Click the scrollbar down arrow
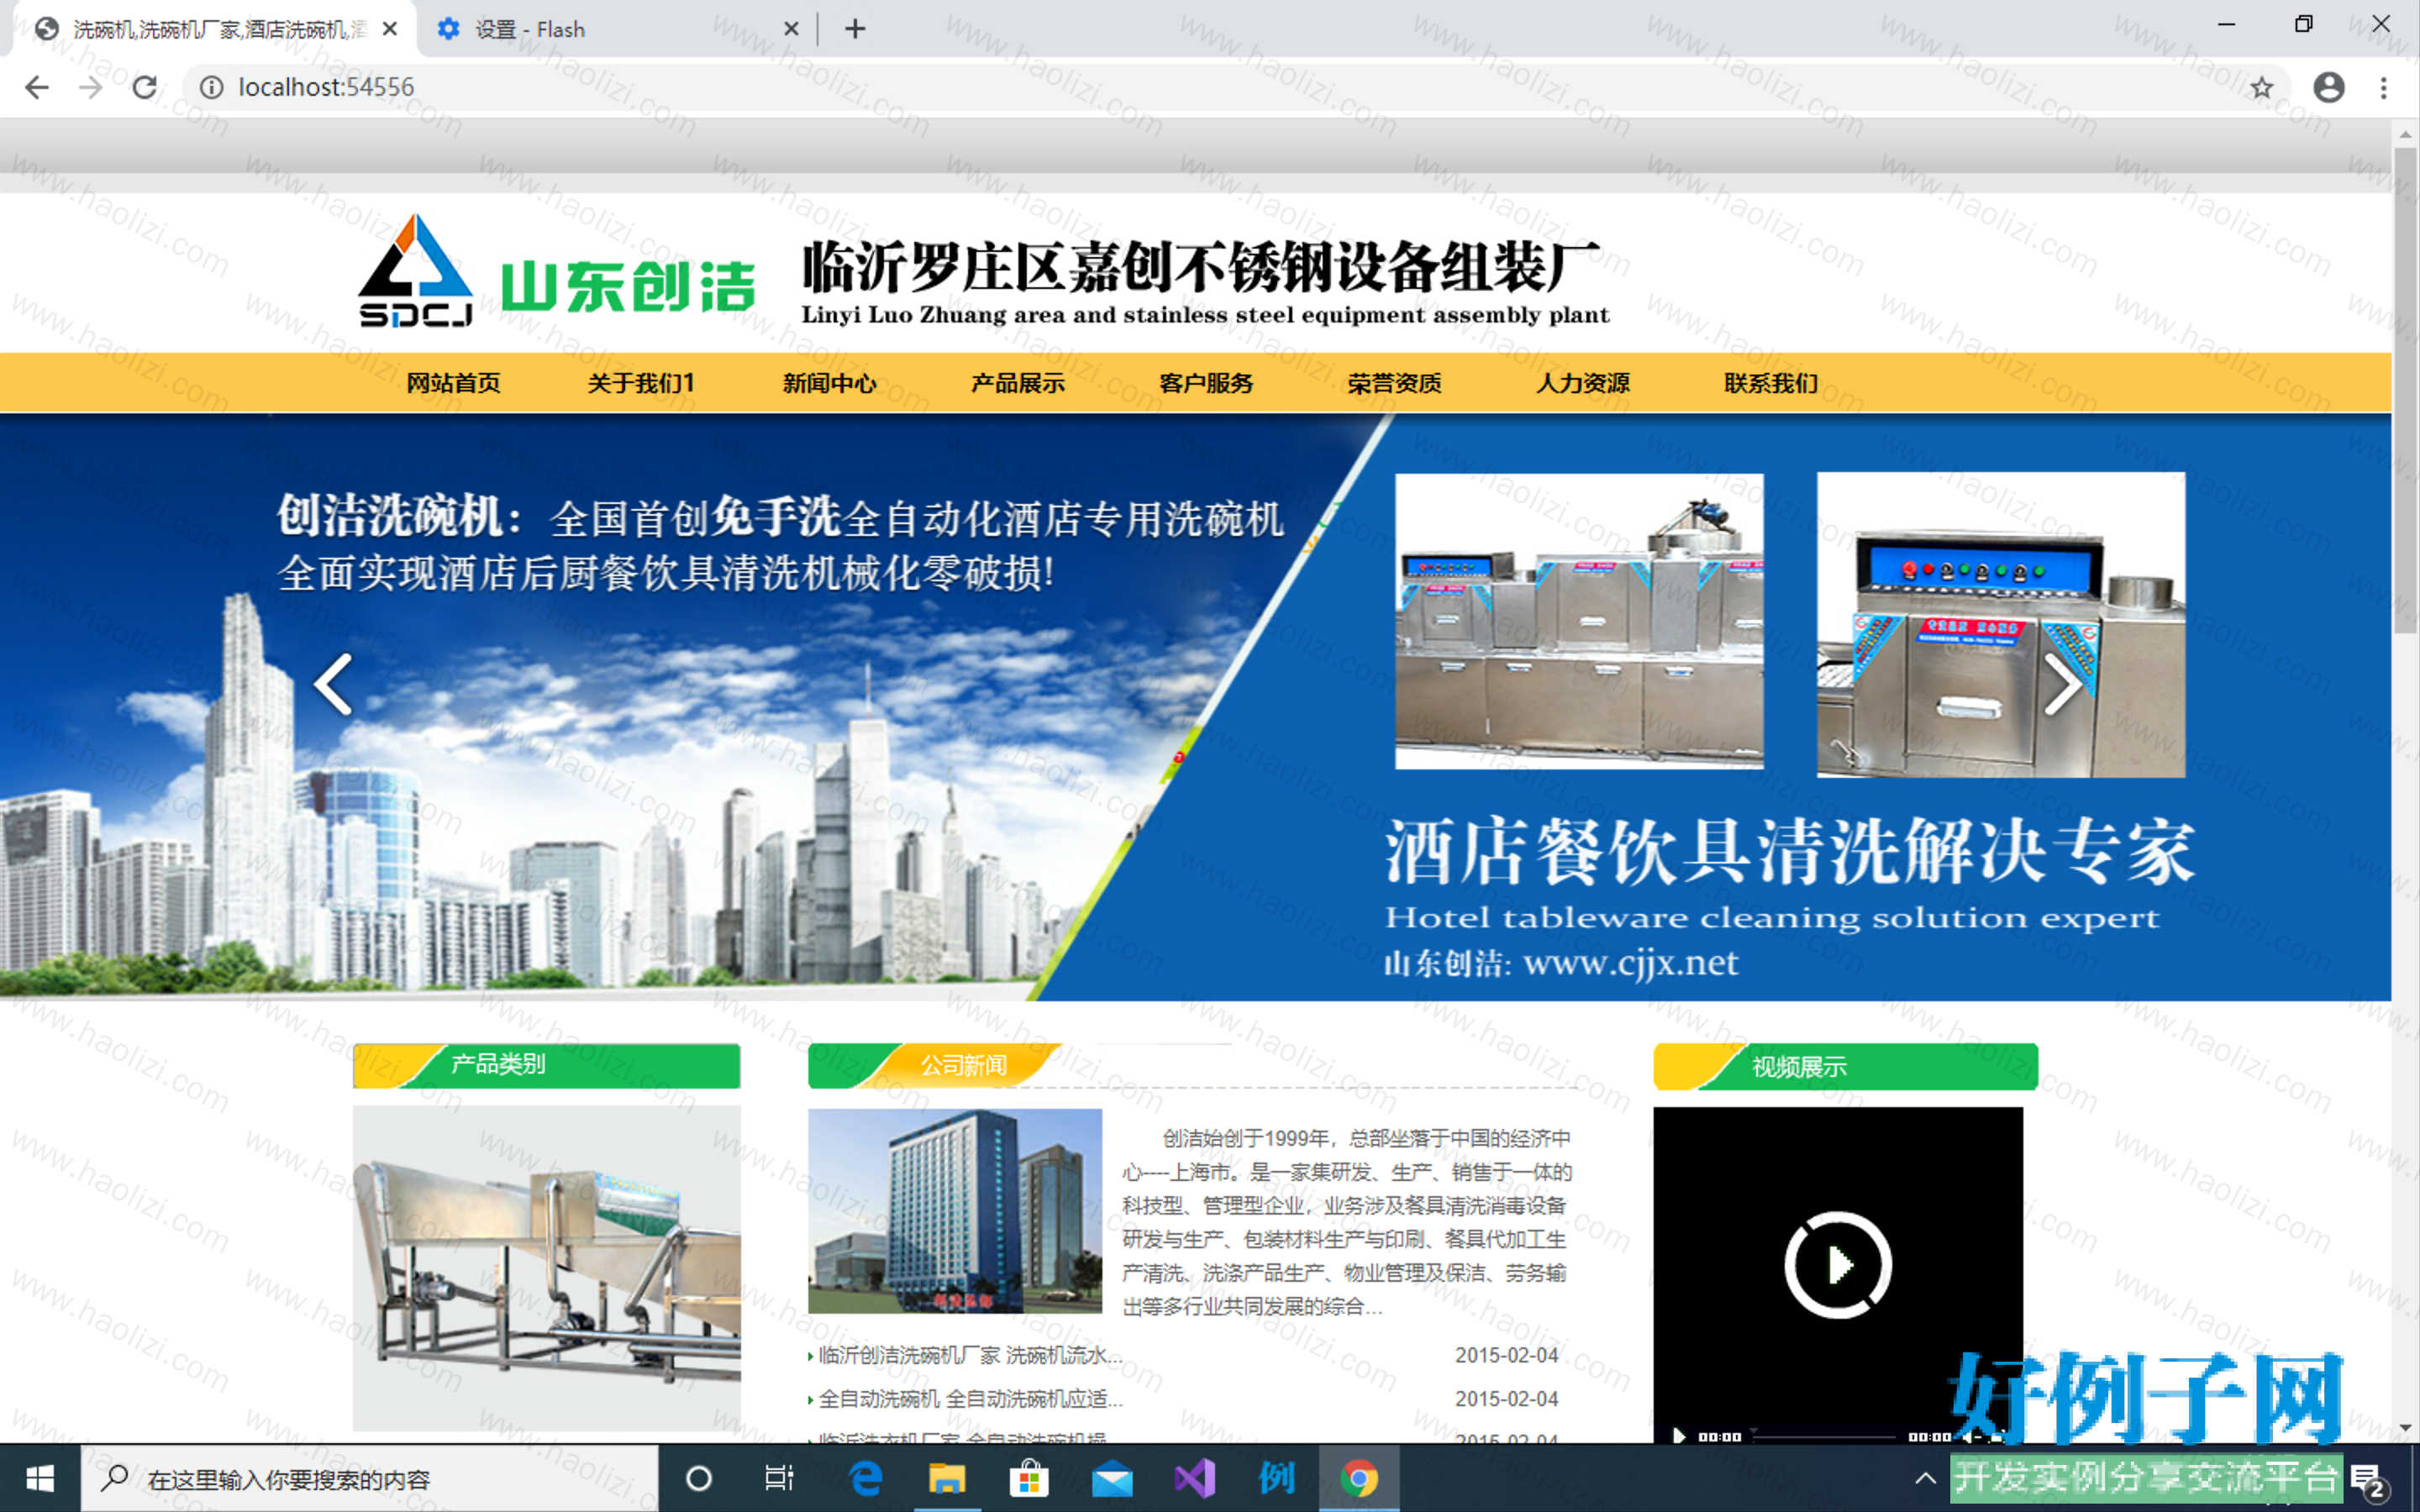The image size is (2420, 1512). coord(2405,1428)
